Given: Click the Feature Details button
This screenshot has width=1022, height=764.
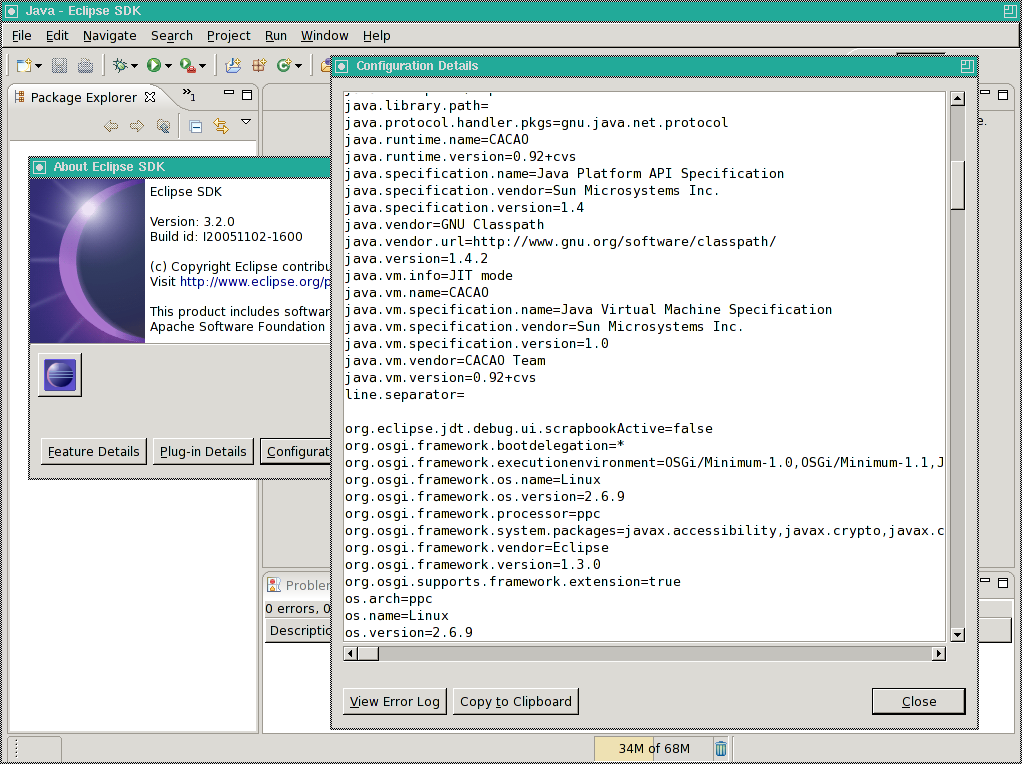Looking at the screenshot, I should pyautogui.click(x=94, y=452).
